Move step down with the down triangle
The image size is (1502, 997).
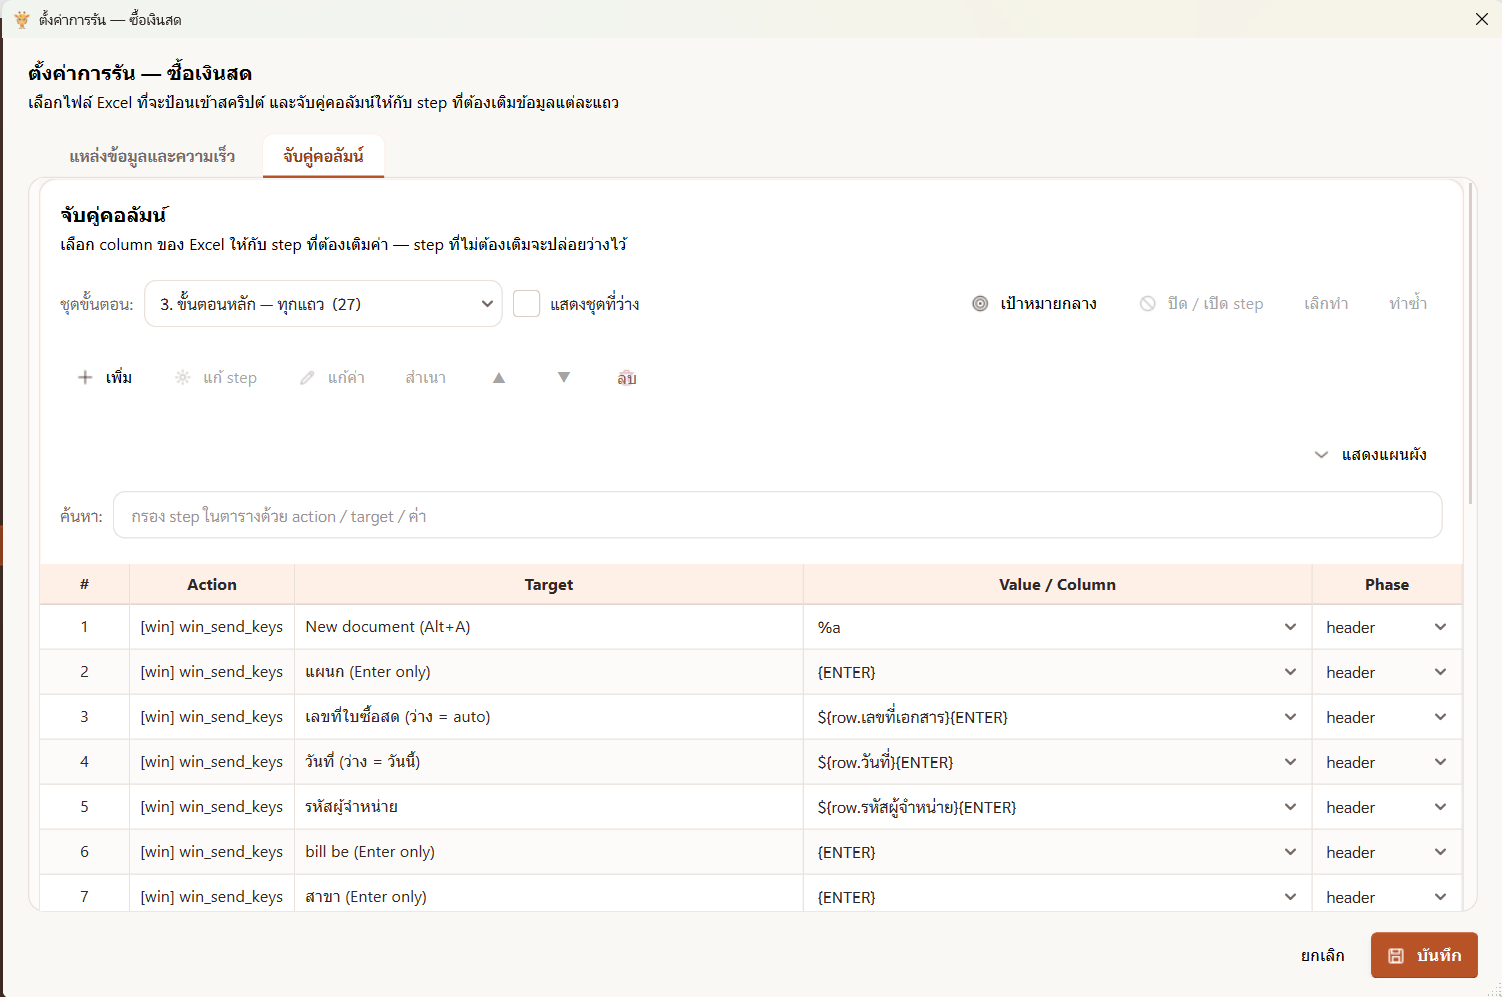564,377
